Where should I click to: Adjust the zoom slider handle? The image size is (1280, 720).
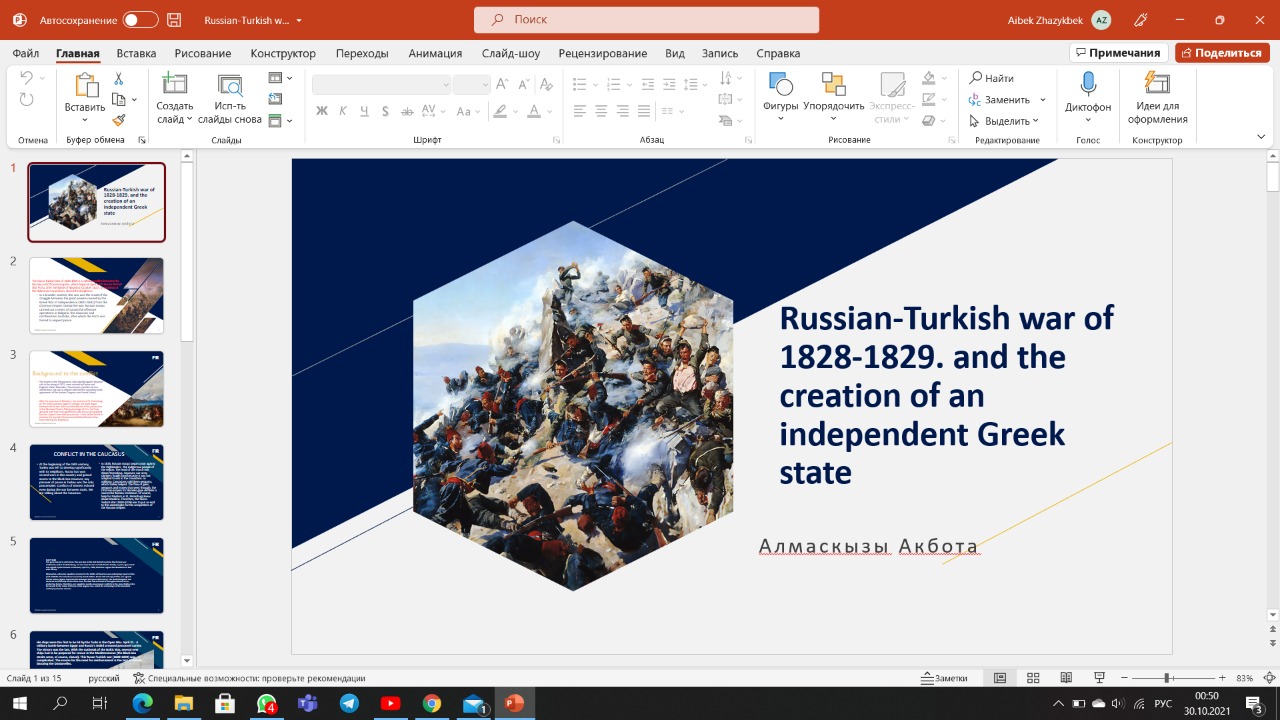(x=1167, y=678)
